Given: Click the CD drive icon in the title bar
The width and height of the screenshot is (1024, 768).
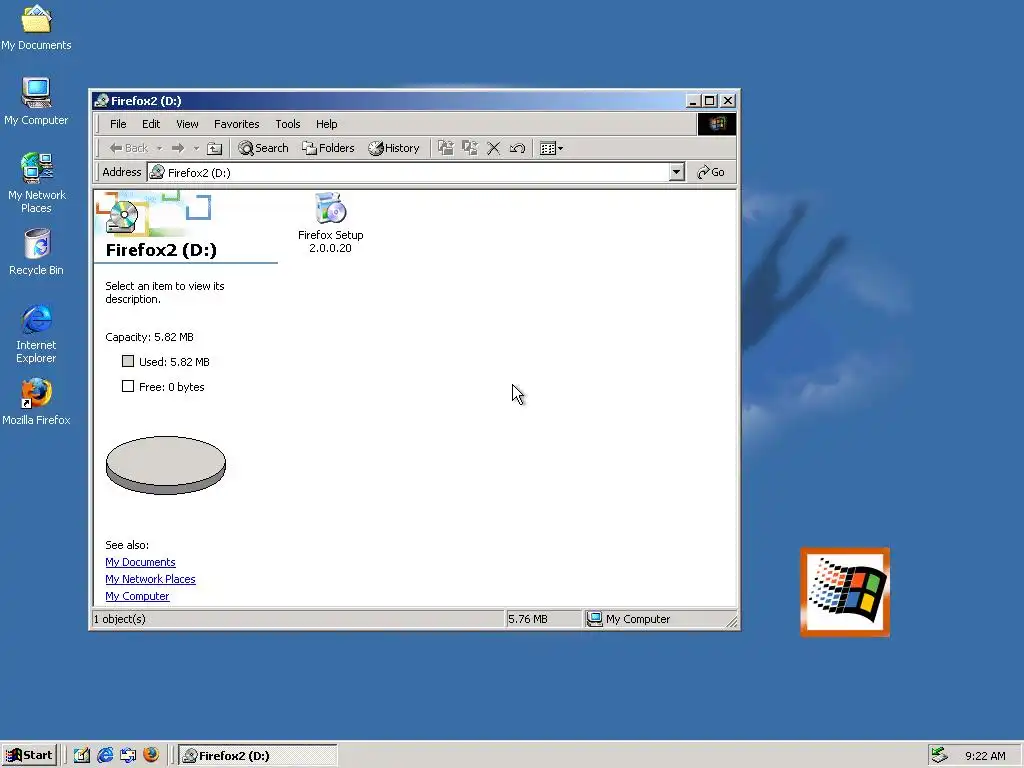Looking at the screenshot, I should [101, 101].
